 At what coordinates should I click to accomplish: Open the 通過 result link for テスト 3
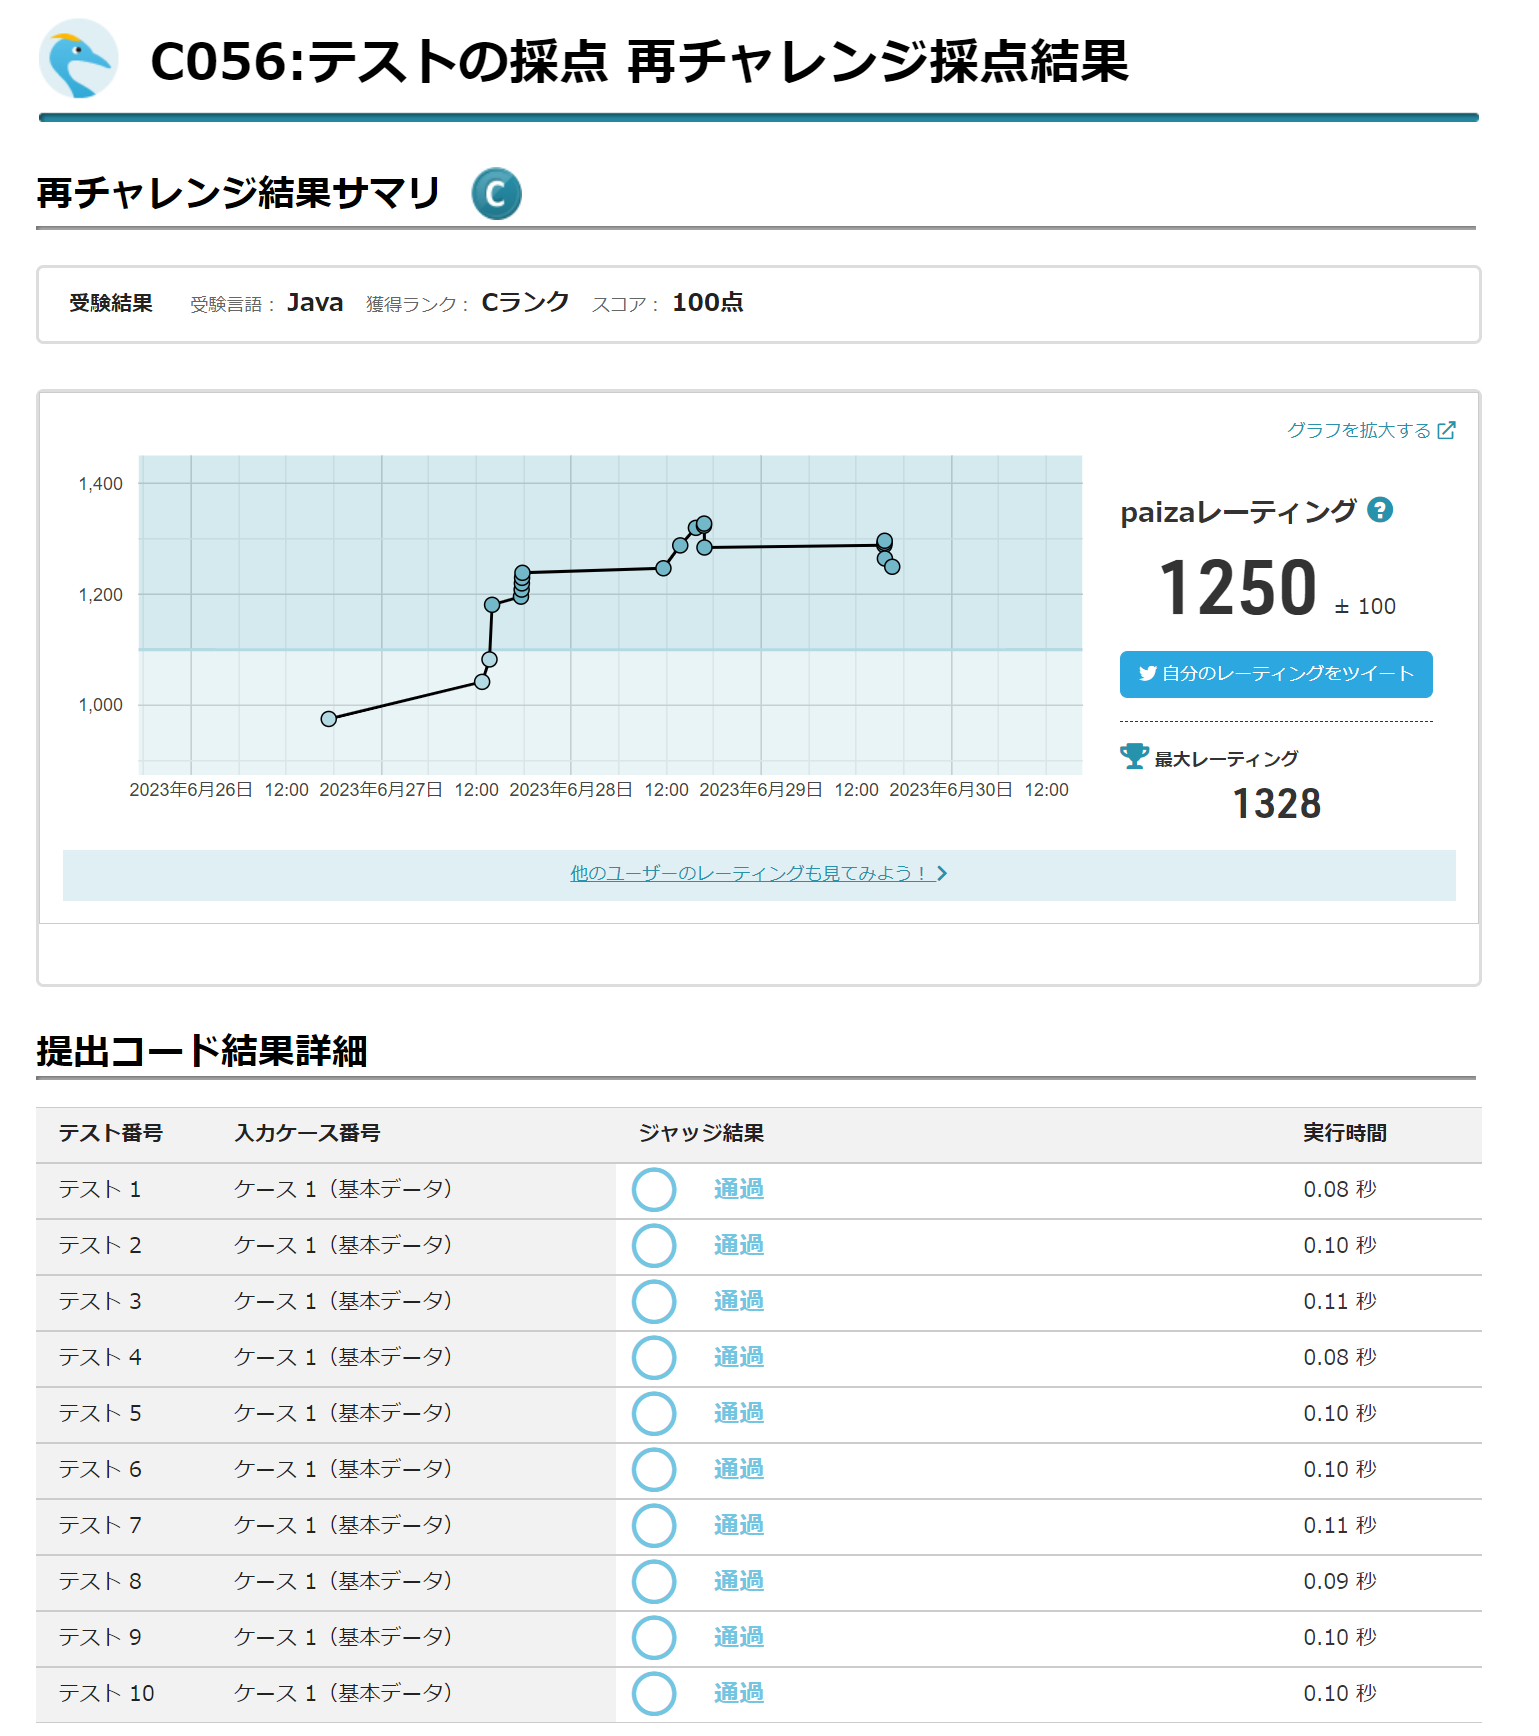(738, 1301)
